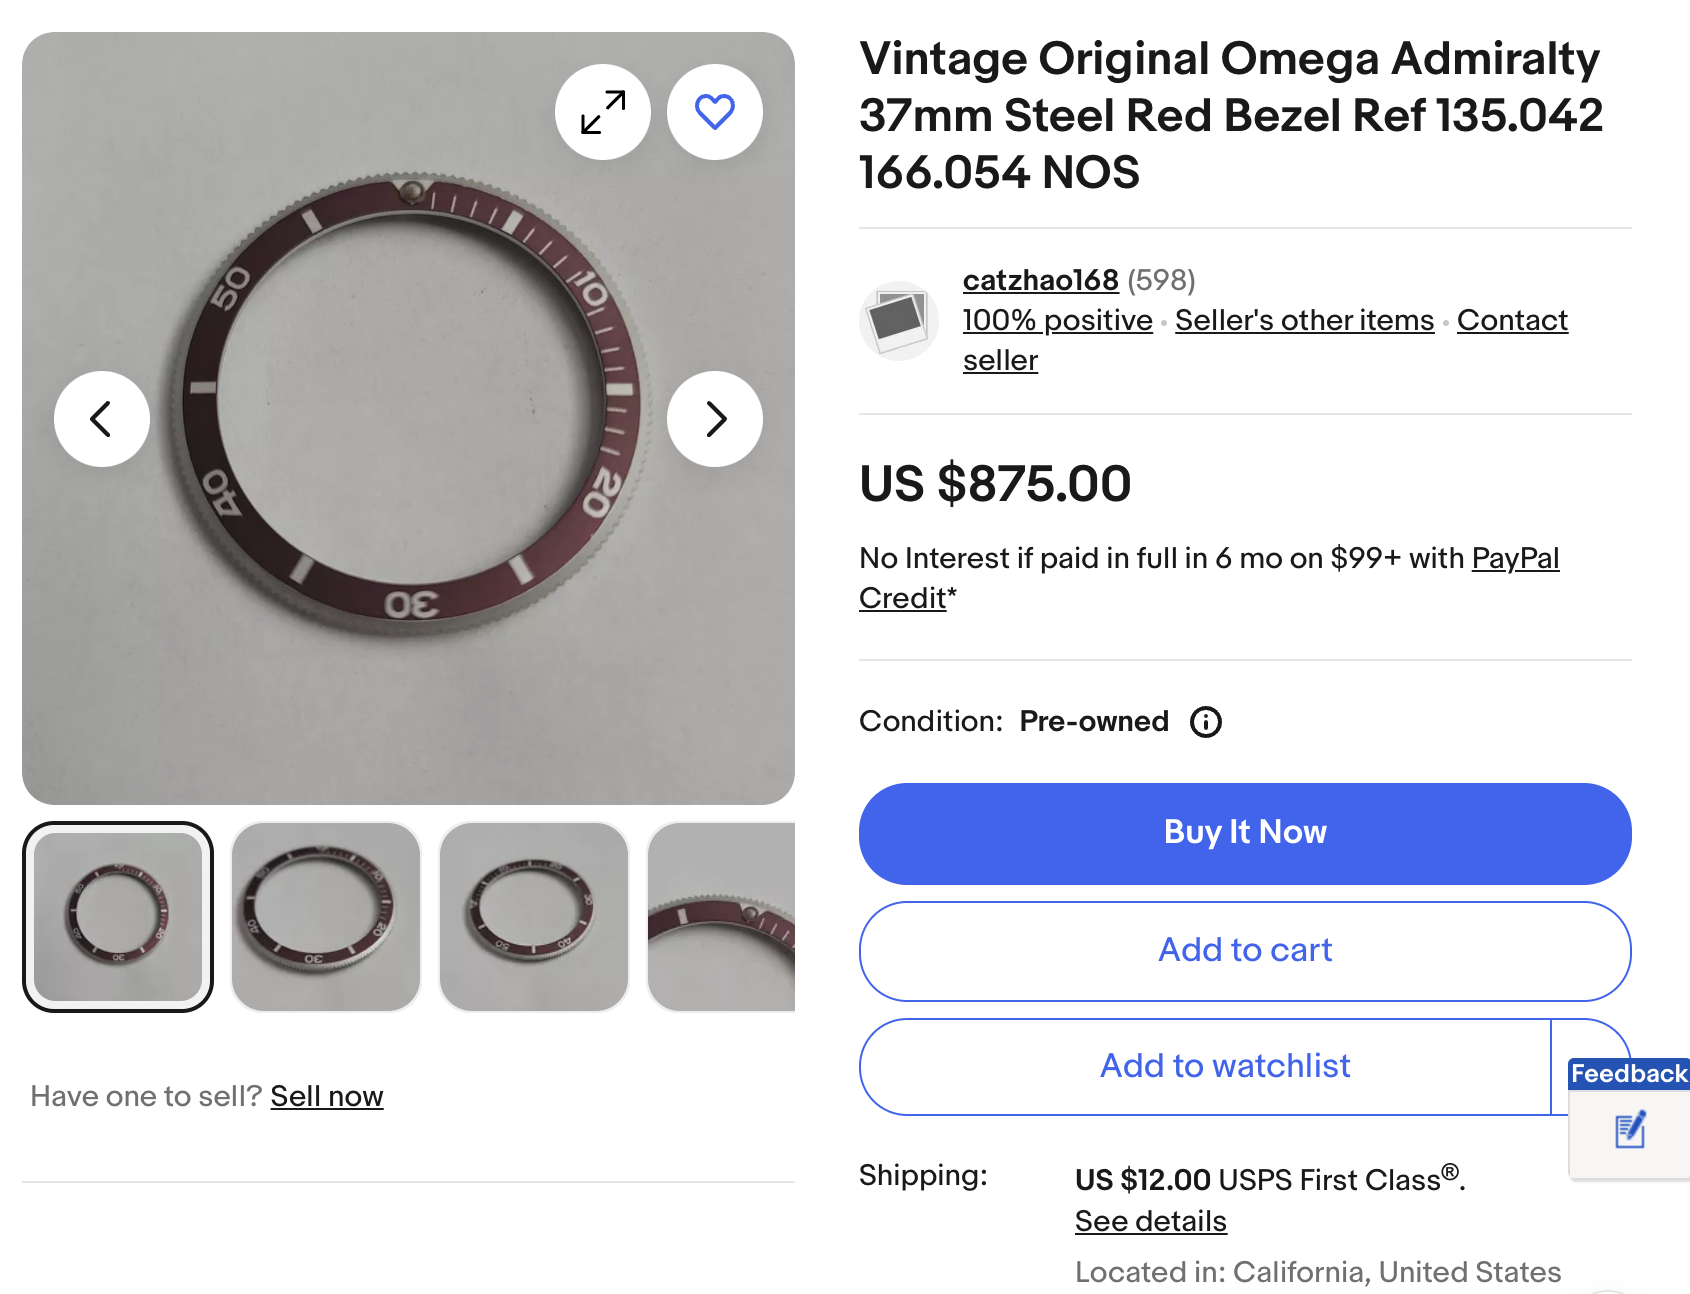Screen dimensions: 1690x1294
Task: Add the item to watchlist
Action: [x=1225, y=1067]
